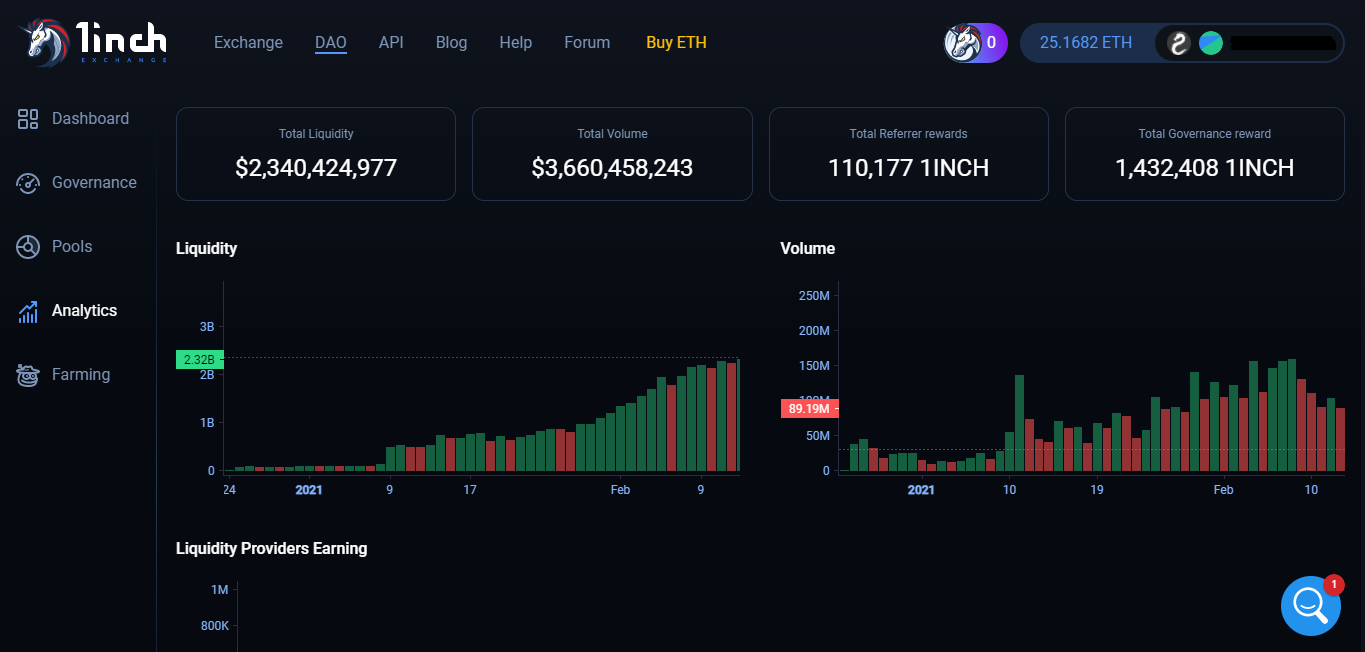Open the chat support bubble
Screen dimensions: 1365x652
[1310, 605]
